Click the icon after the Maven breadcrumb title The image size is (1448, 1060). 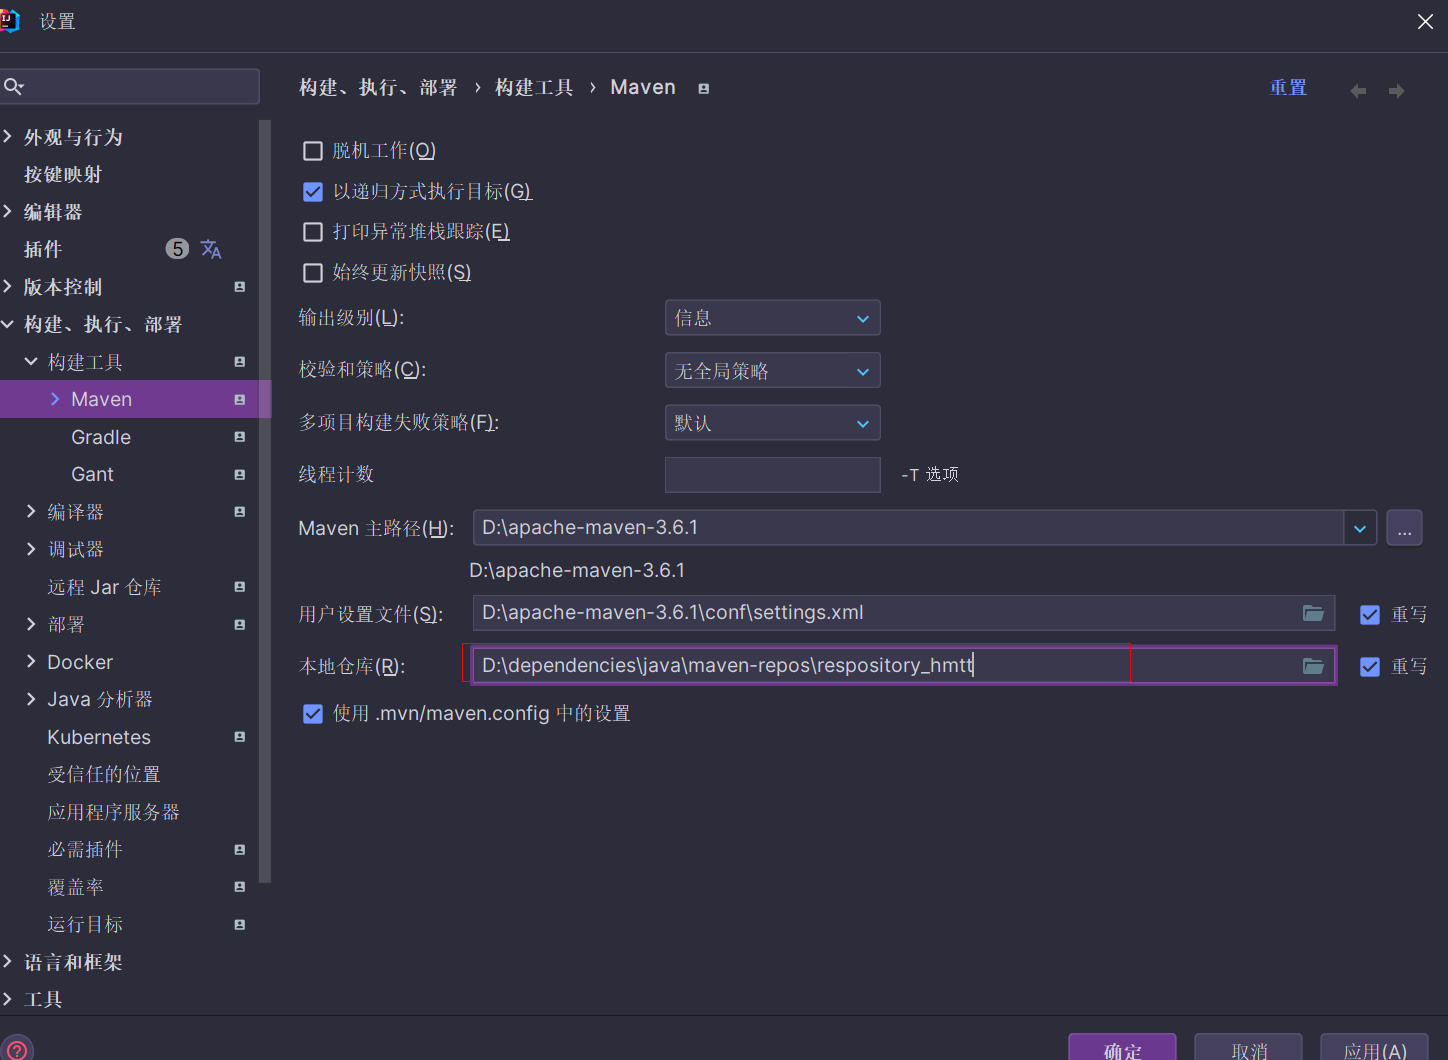[704, 89]
